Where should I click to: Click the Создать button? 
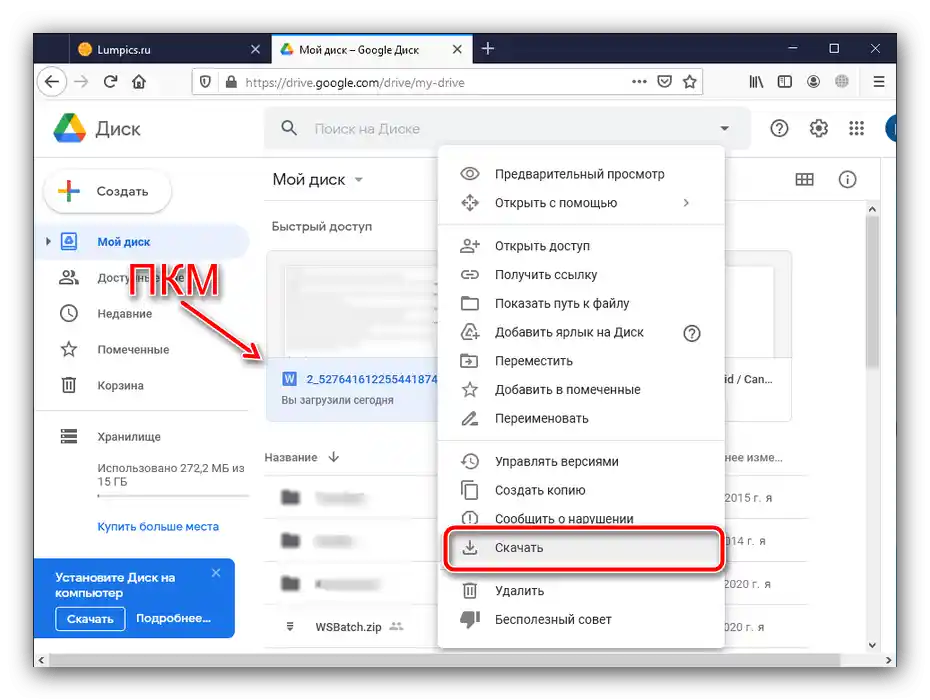coord(107,191)
